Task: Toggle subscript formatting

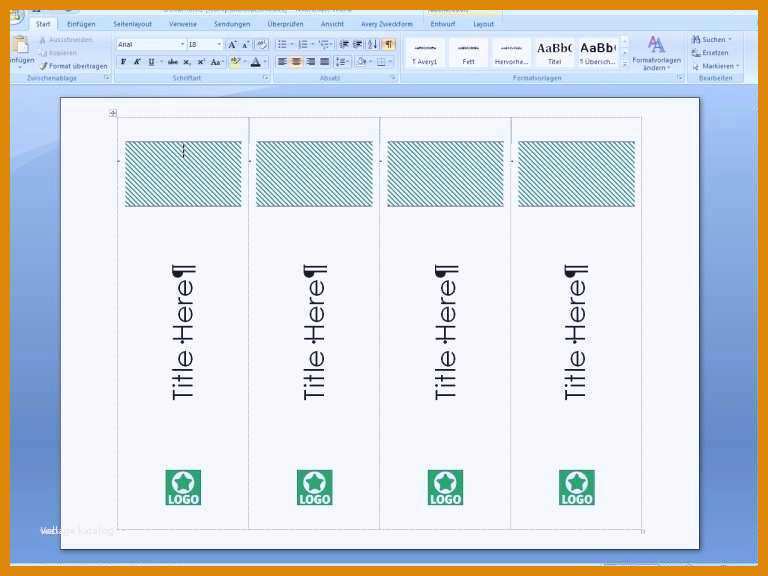Action: click(187, 62)
